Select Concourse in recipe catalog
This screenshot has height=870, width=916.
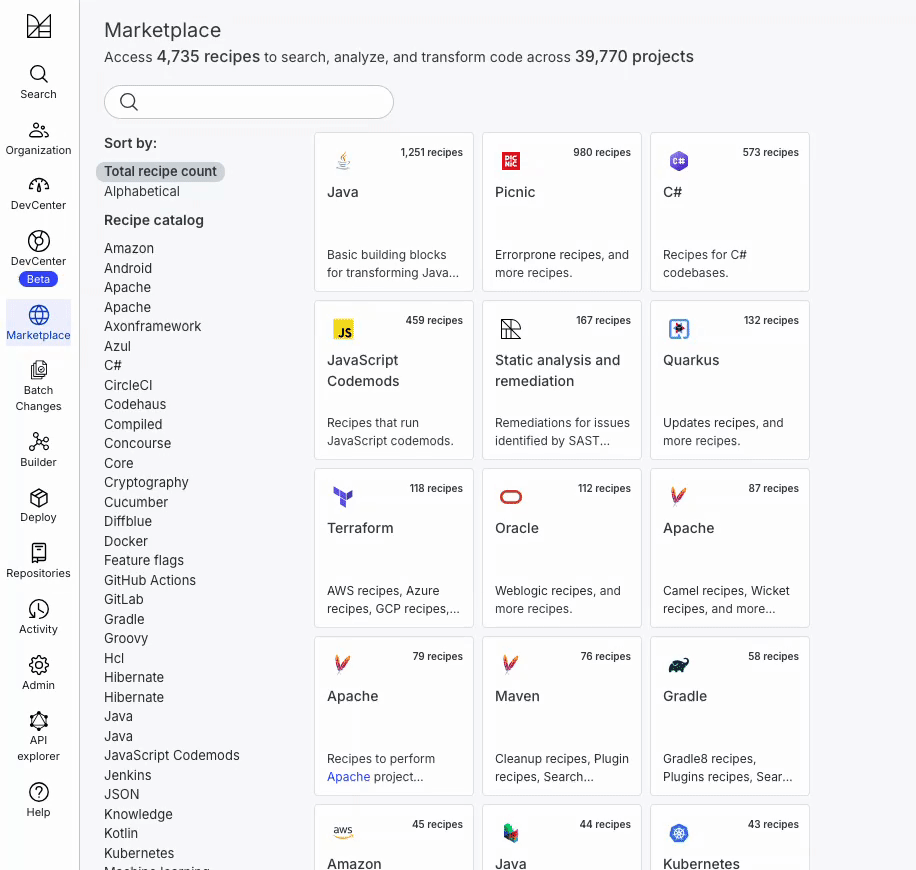[x=137, y=443]
